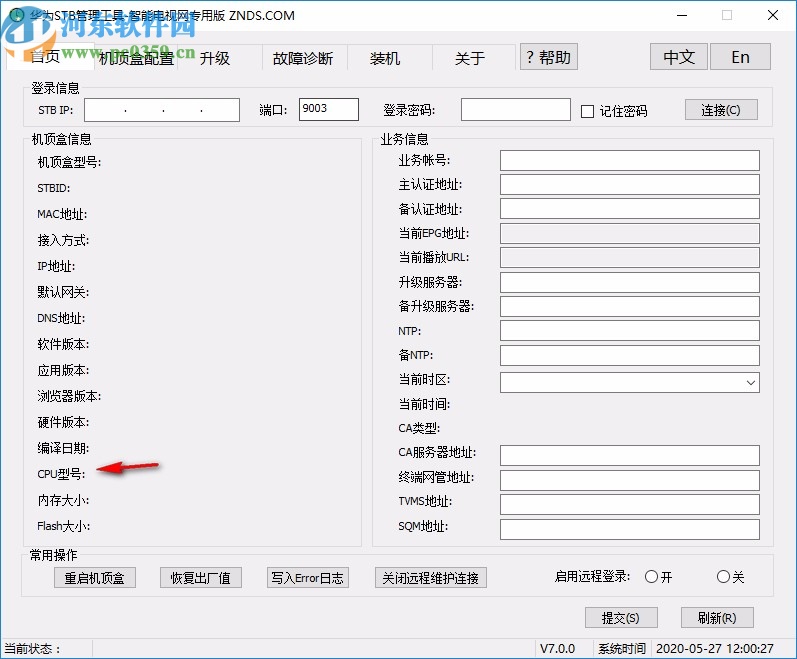
Task: Switch language to En
Action: 740,56
